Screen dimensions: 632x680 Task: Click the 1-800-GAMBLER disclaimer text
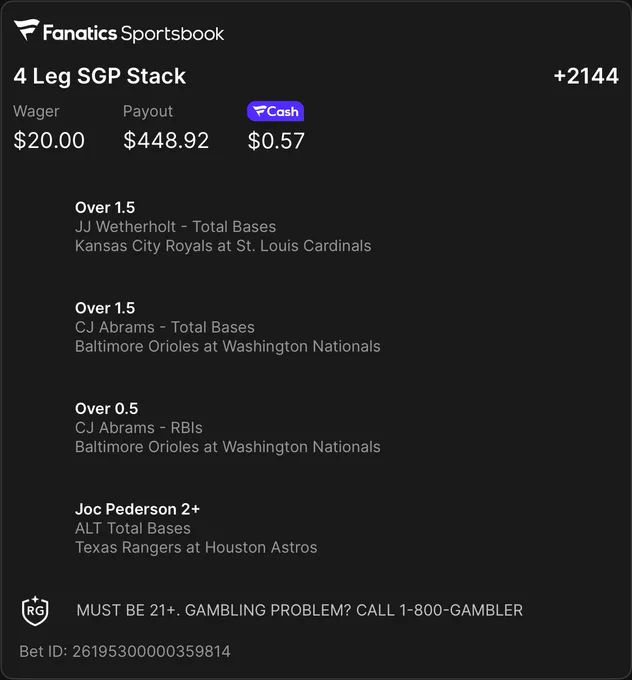click(299, 610)
